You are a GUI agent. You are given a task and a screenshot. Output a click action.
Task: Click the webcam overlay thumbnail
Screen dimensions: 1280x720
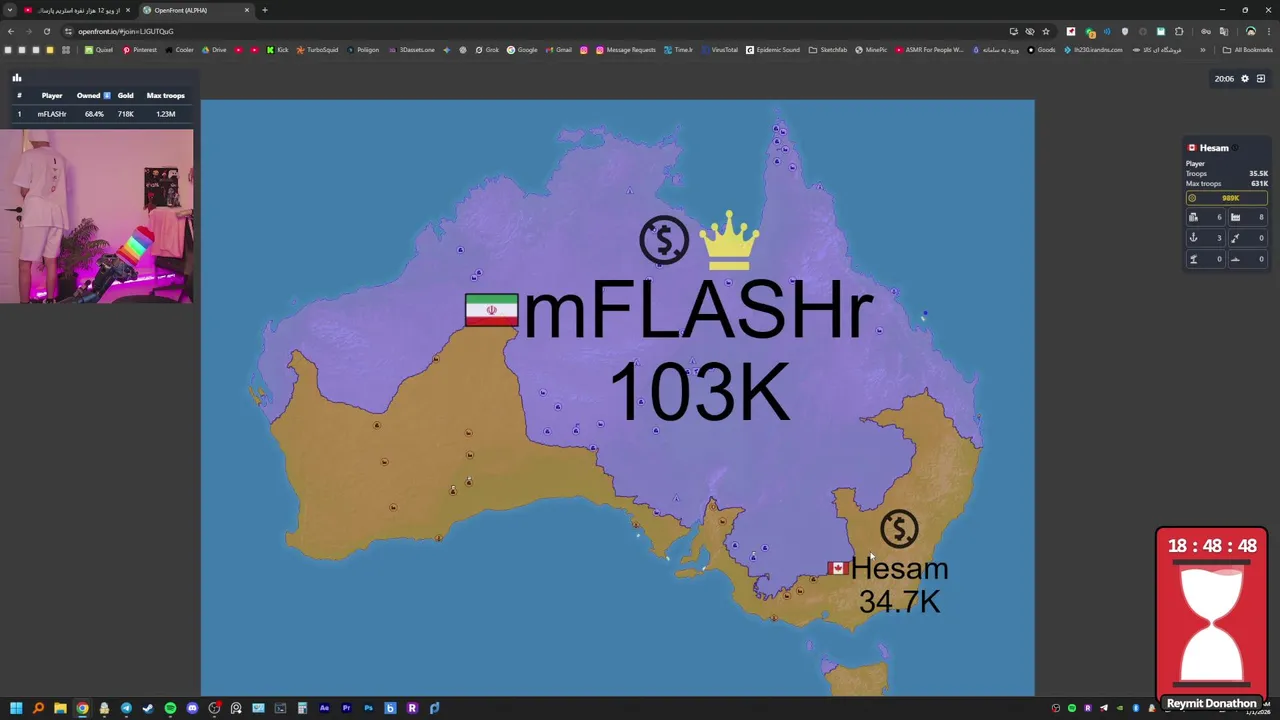pos(97,216)
